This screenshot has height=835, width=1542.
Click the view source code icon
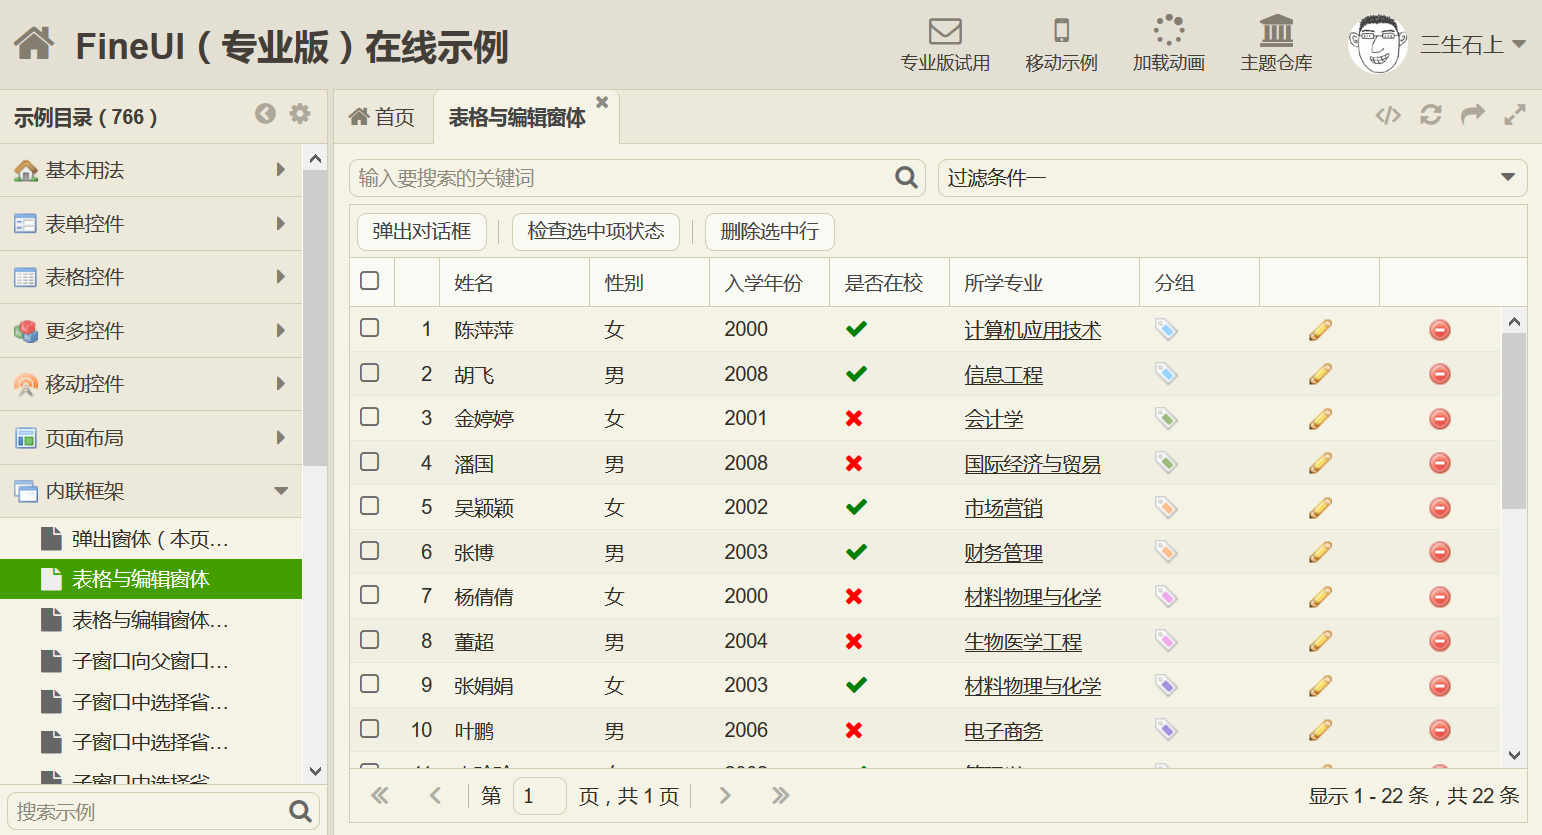[x=1388, y=115]
